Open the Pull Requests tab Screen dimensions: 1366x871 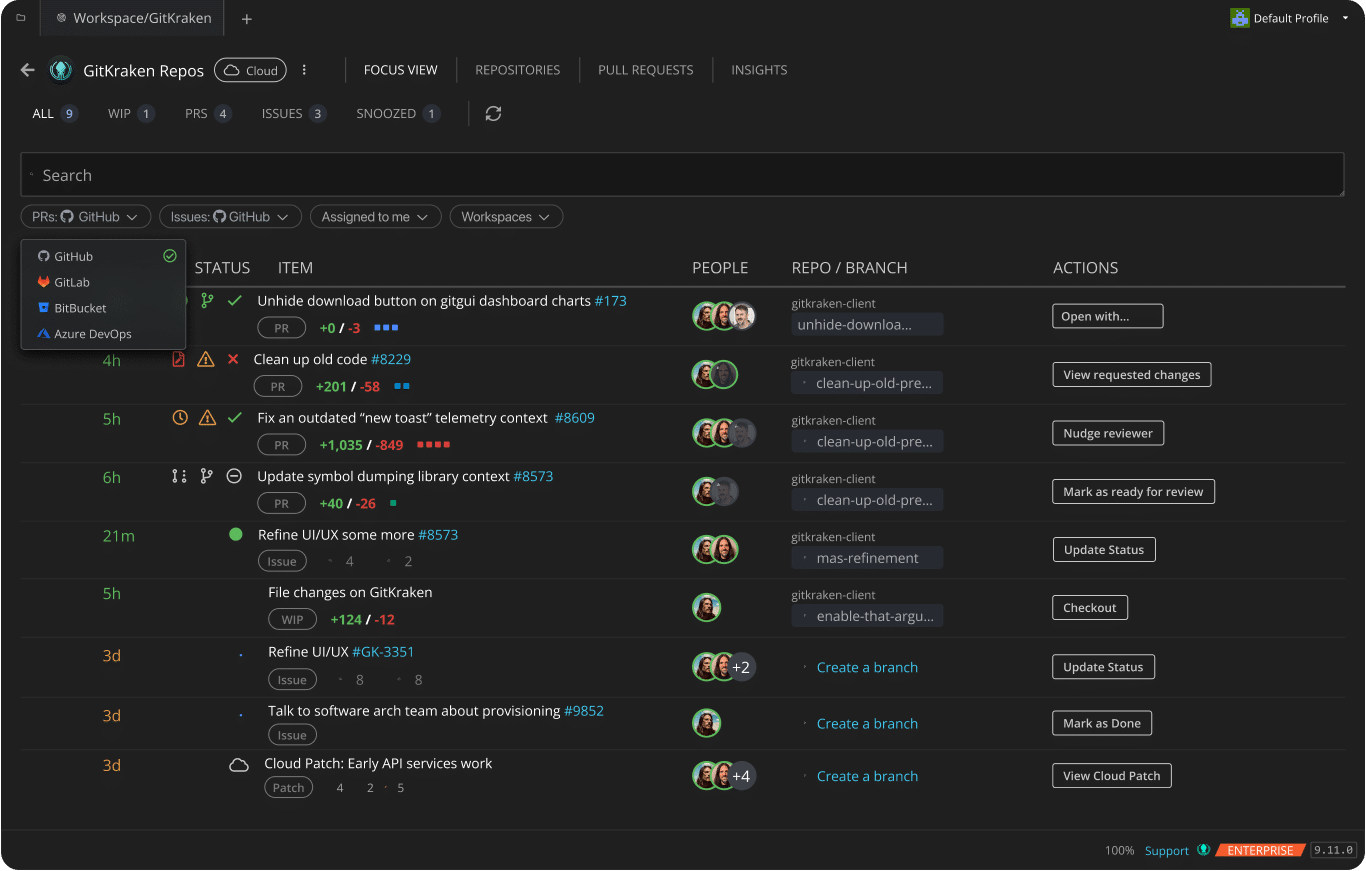(646, 70)
